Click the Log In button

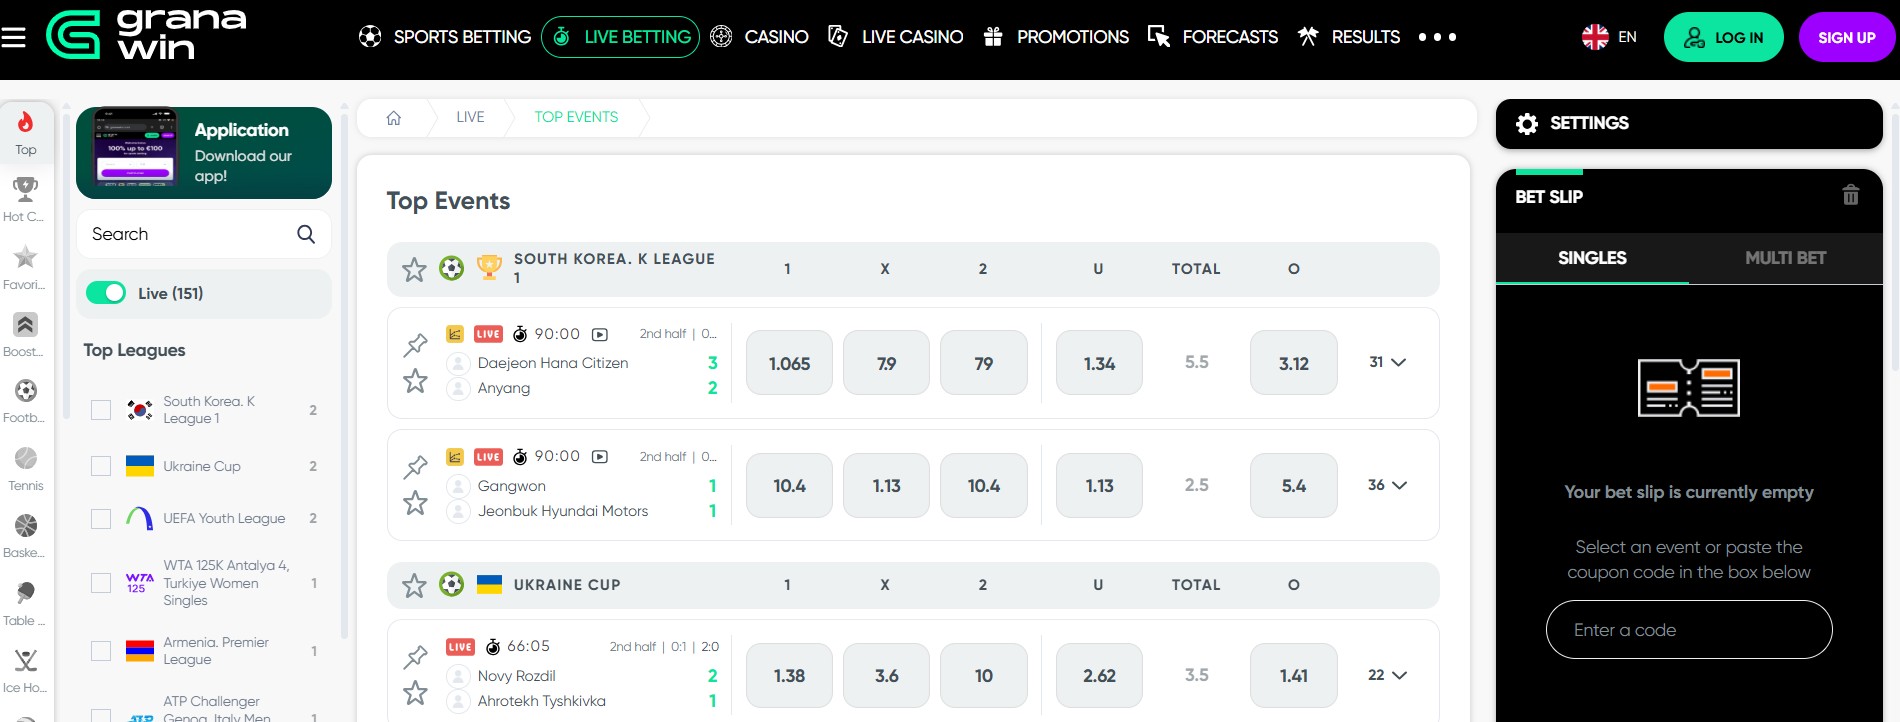pos(1723,37)
